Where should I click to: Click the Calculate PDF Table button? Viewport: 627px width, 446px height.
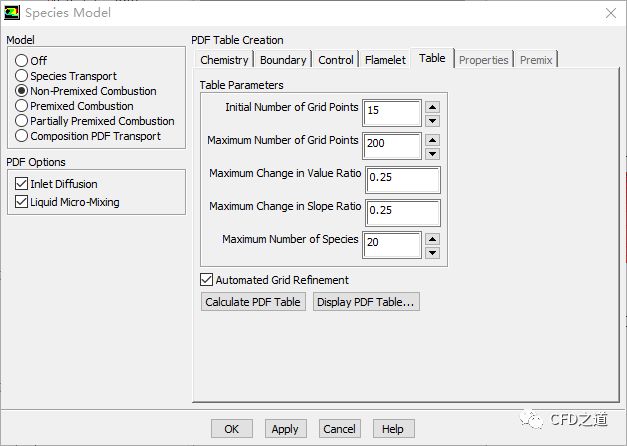pyautogui.click(x=253, y=302)
